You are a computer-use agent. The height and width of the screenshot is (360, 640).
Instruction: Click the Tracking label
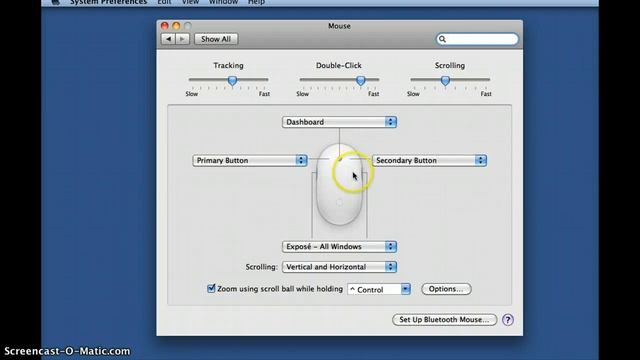point(228,65)
